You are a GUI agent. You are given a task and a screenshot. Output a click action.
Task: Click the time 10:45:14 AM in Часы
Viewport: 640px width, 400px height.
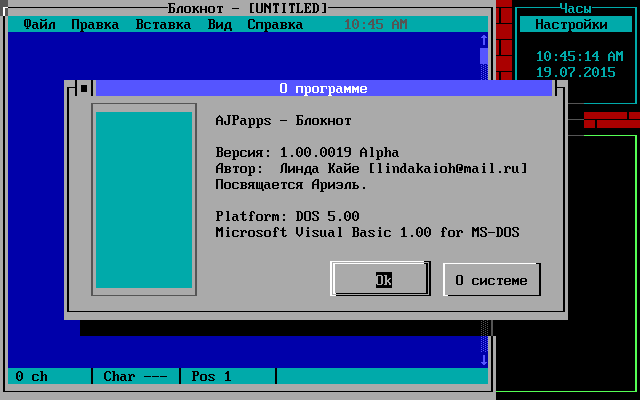pos(579,56)
